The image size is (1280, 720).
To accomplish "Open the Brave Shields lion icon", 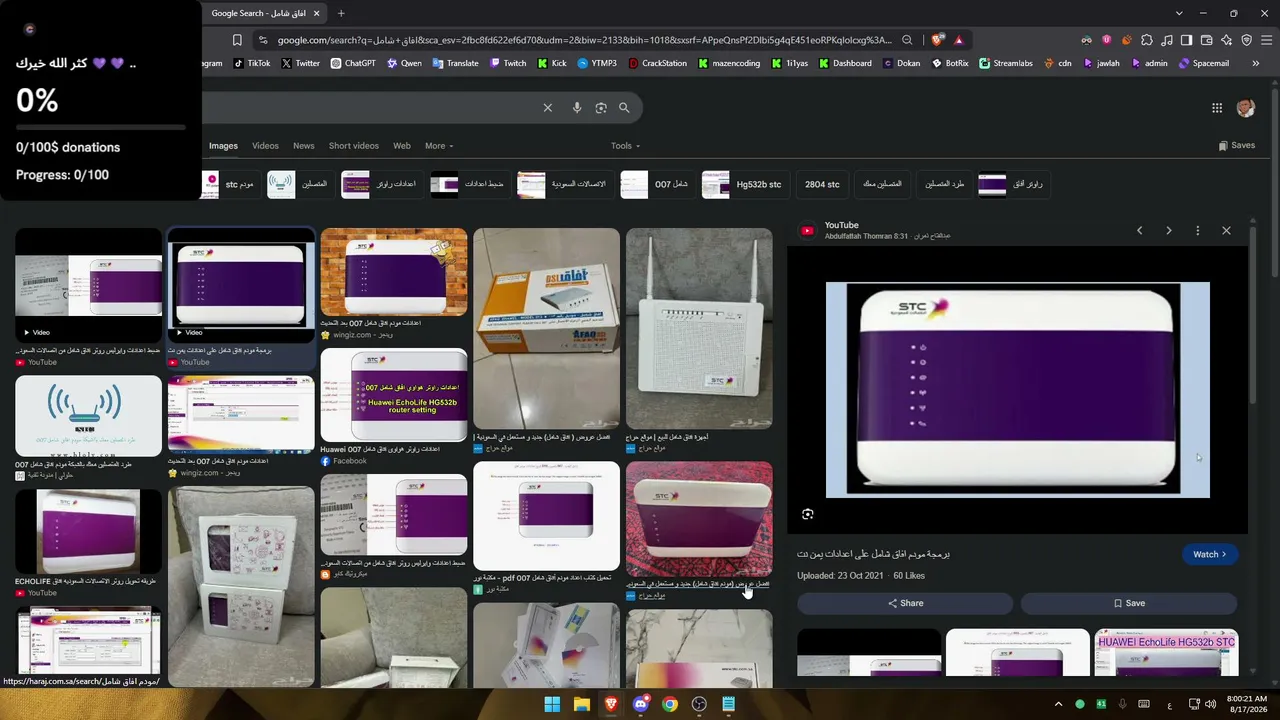I will [937, 40].
